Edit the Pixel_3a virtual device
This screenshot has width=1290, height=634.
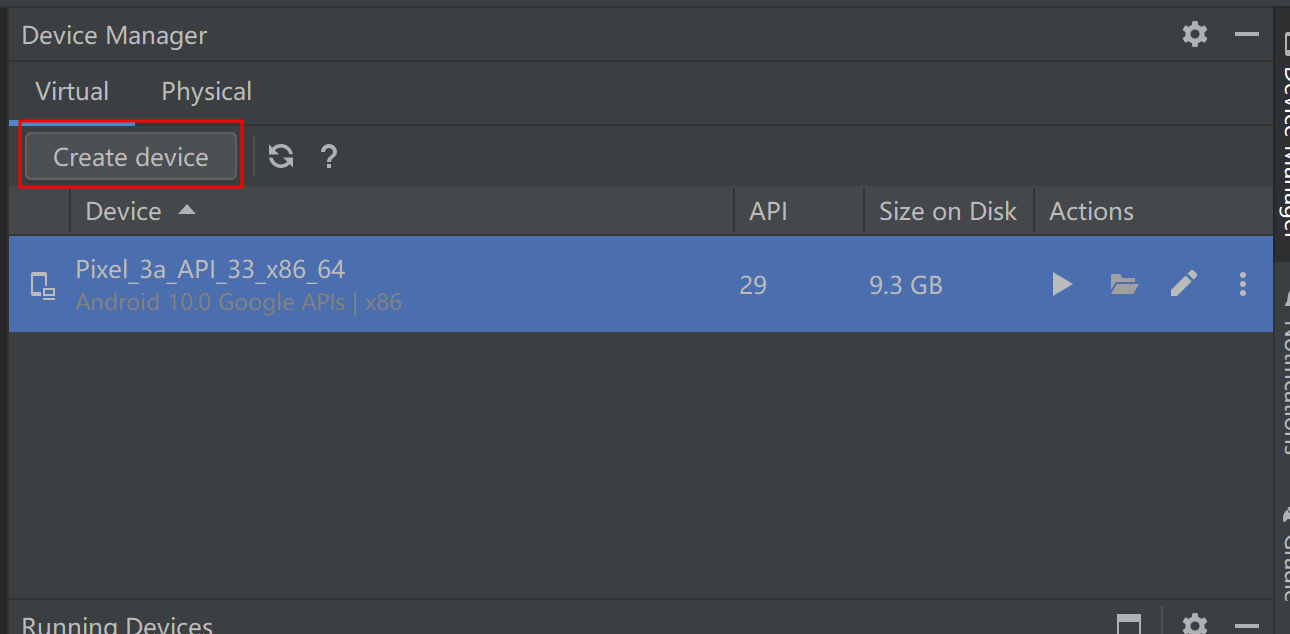coord(1183,285)
